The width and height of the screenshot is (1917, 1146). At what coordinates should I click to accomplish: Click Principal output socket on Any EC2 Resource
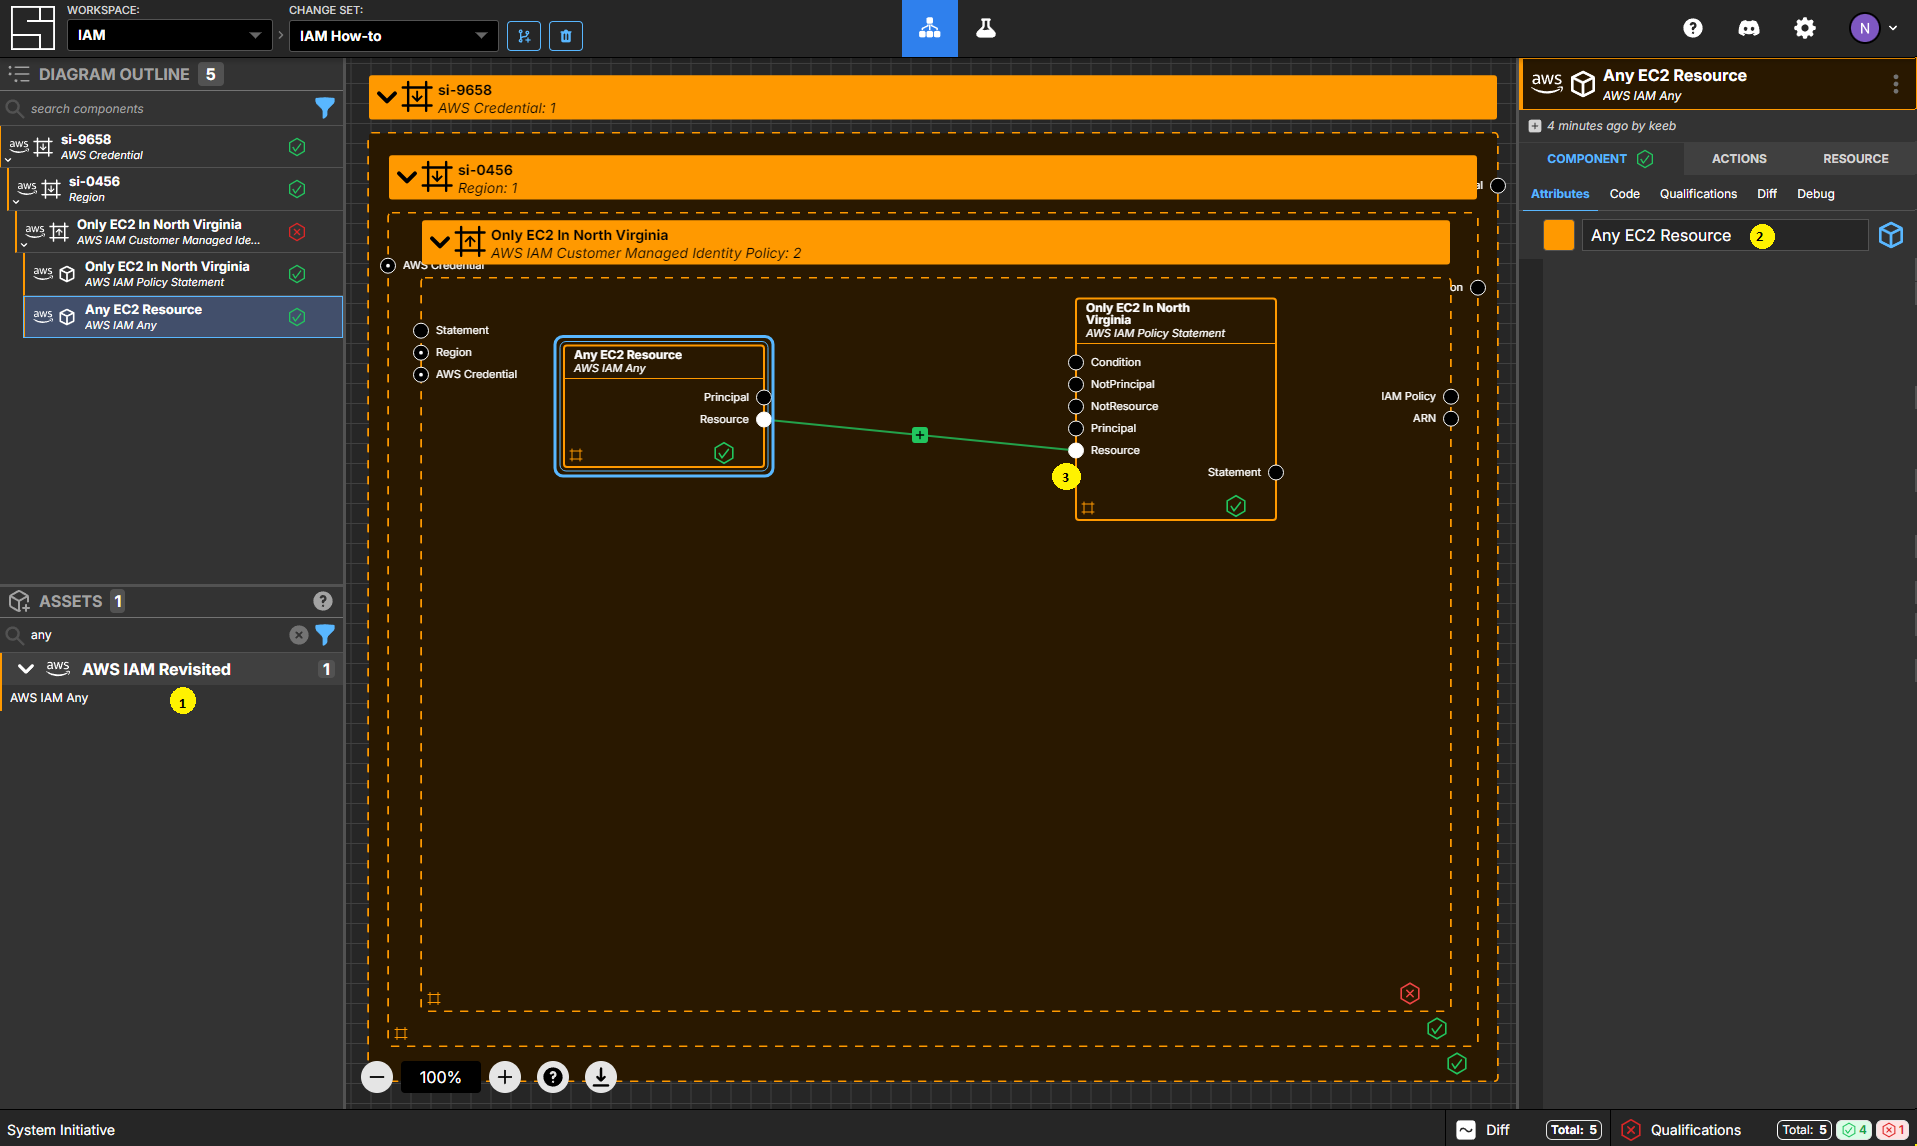tap(764, 398)
